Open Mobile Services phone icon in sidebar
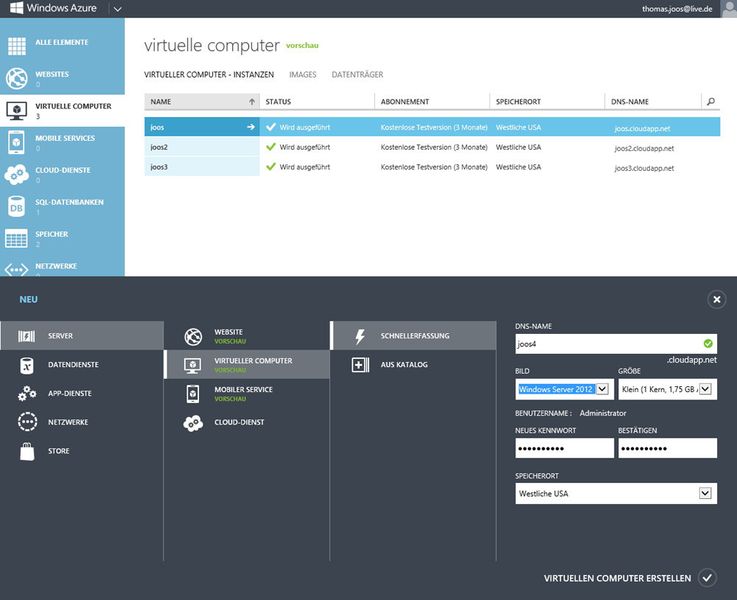The image size is (737, 600). coord(17,142)
